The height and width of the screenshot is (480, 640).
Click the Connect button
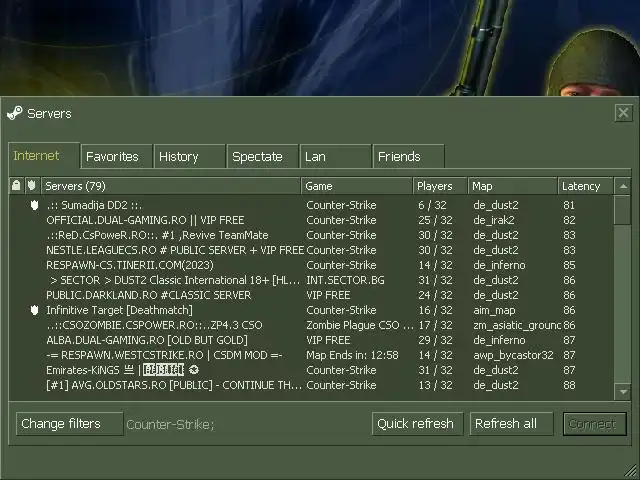(x=595, y=424)
